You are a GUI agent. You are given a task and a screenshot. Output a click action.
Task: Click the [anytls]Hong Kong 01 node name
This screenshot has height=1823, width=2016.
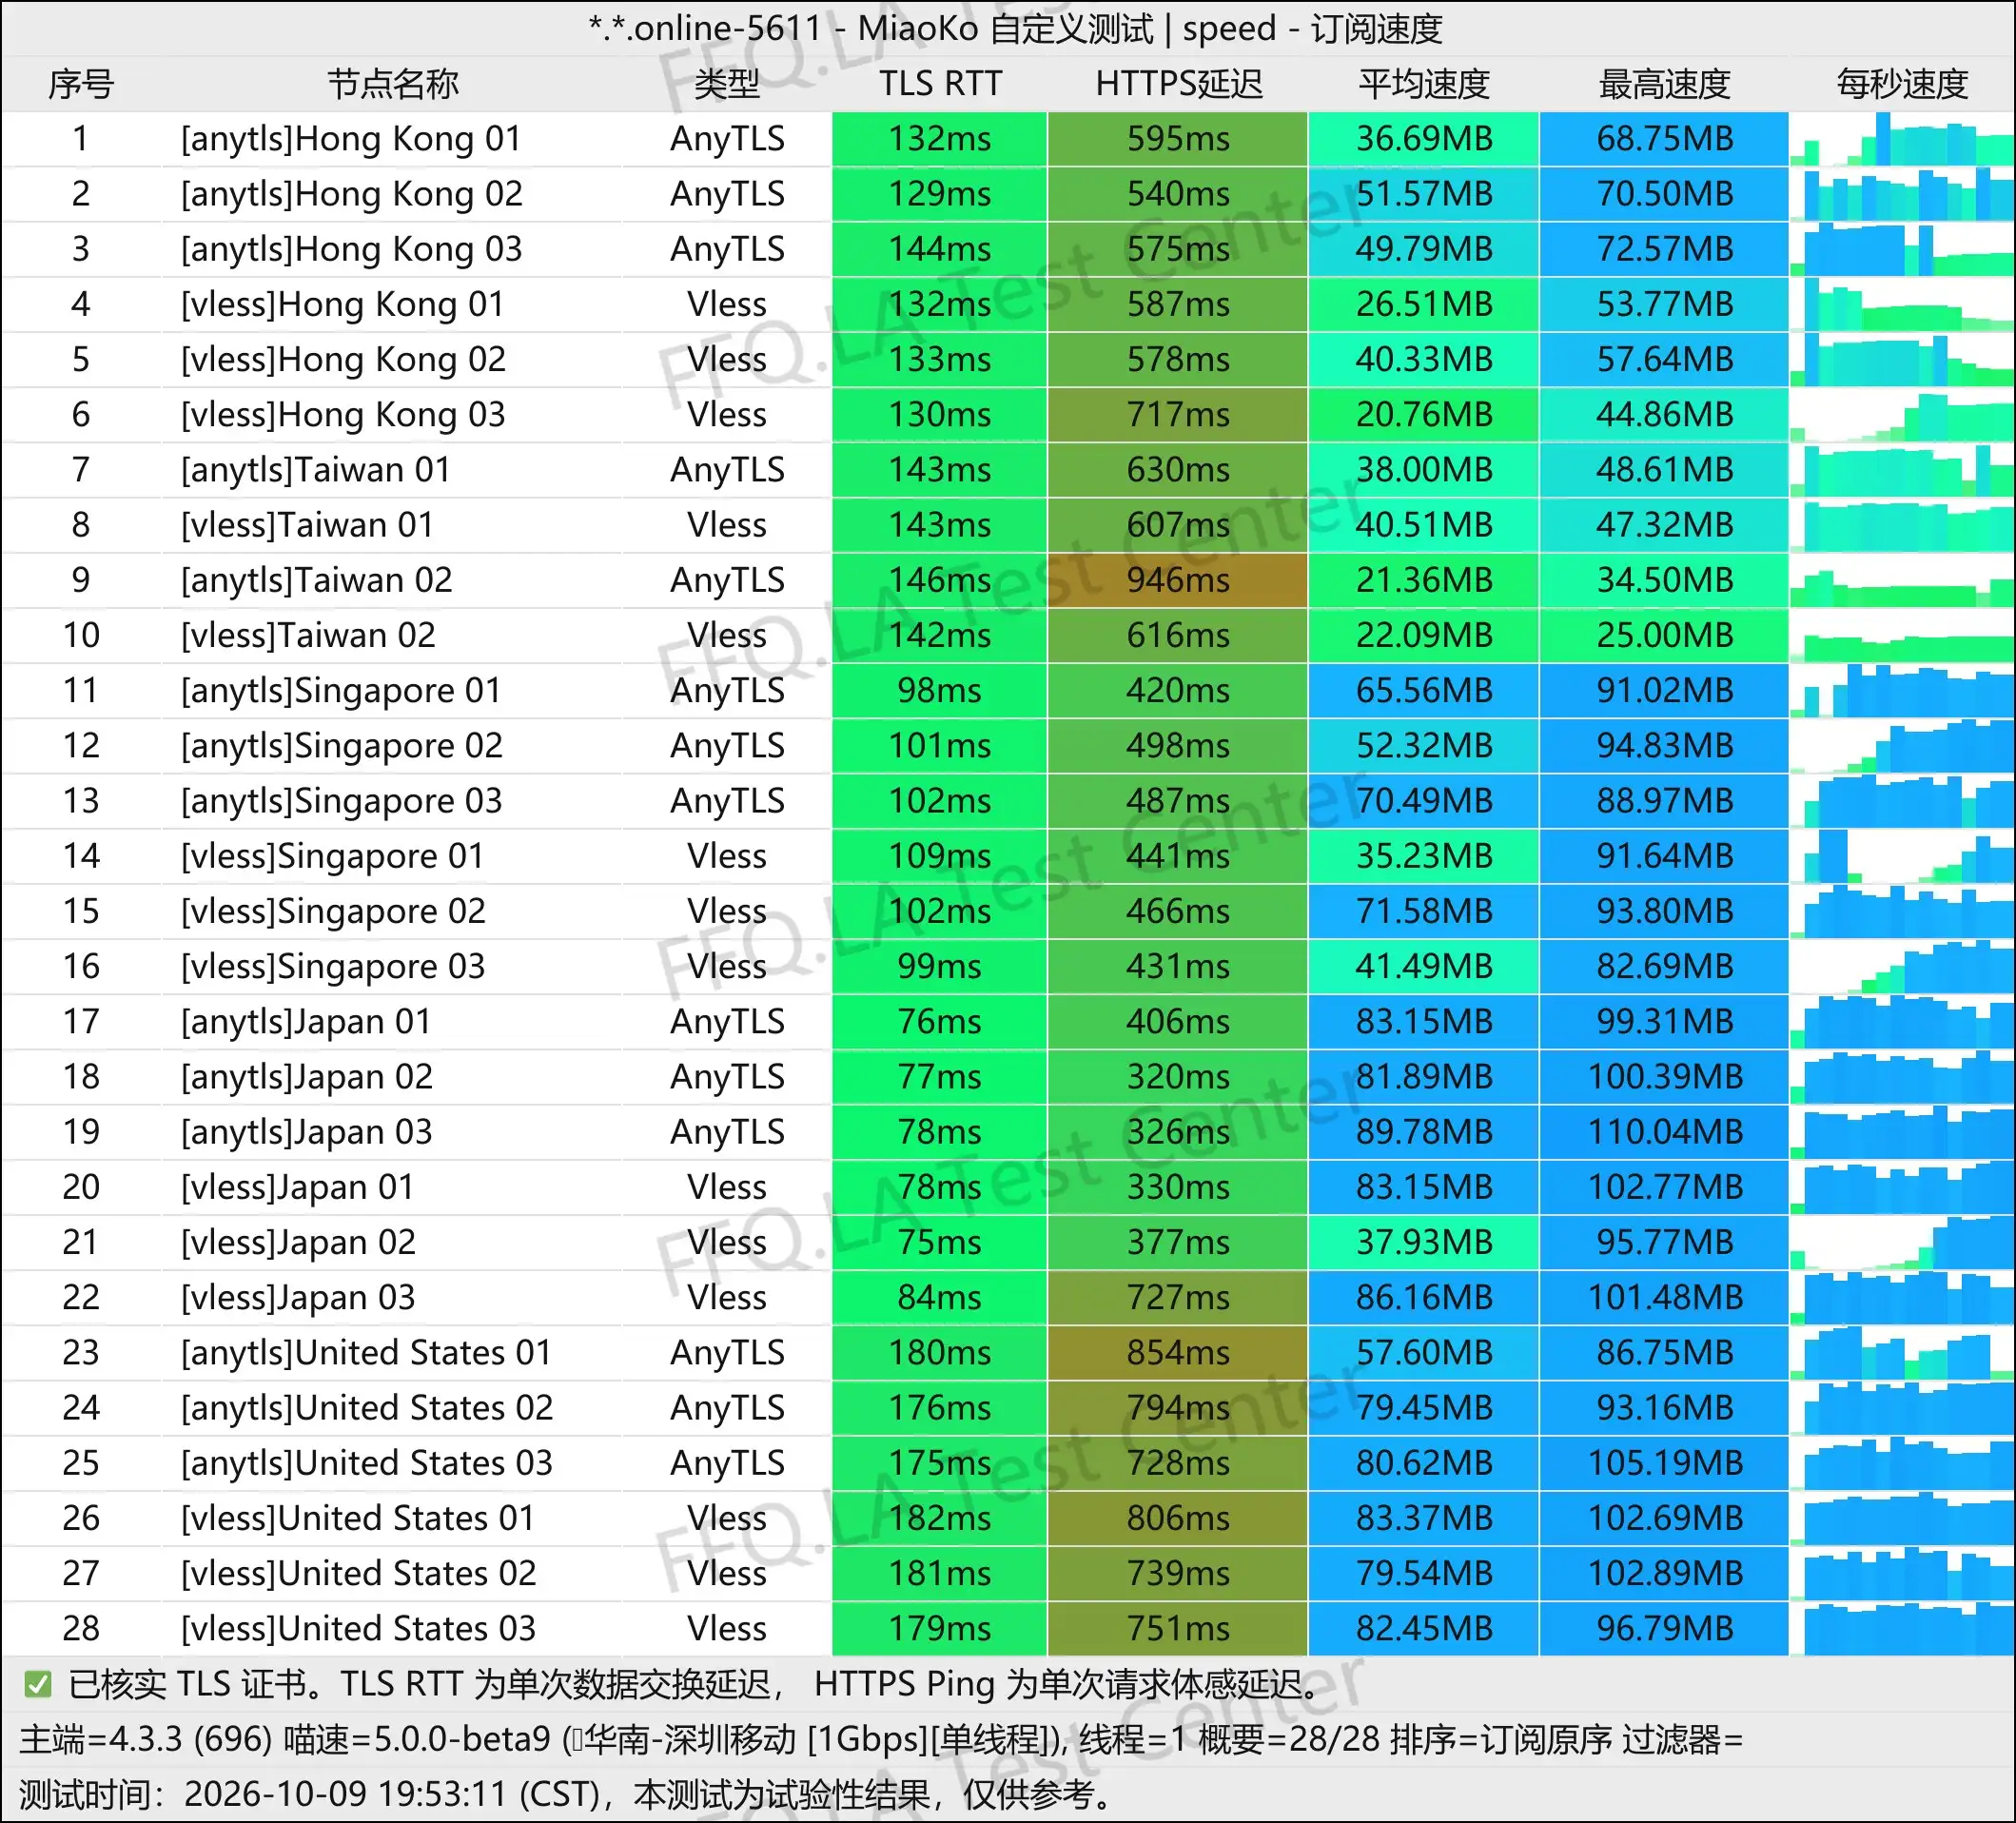pos(351,139)
